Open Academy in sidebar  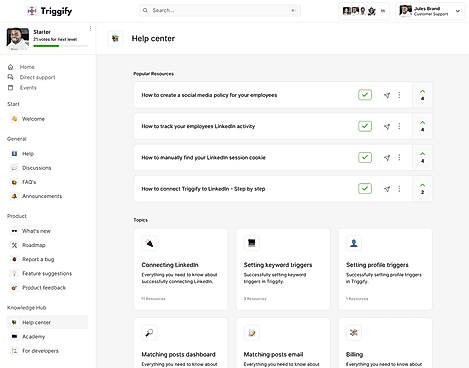point(33,337)
